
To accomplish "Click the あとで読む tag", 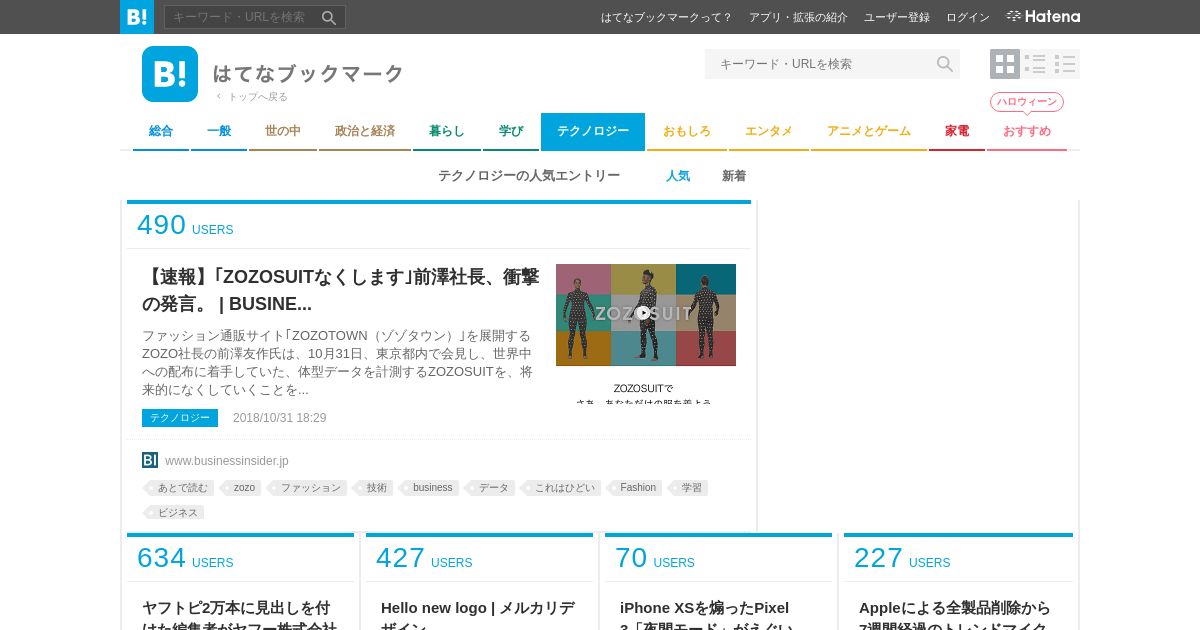I will pyautogui.click(x=179, y=488).
